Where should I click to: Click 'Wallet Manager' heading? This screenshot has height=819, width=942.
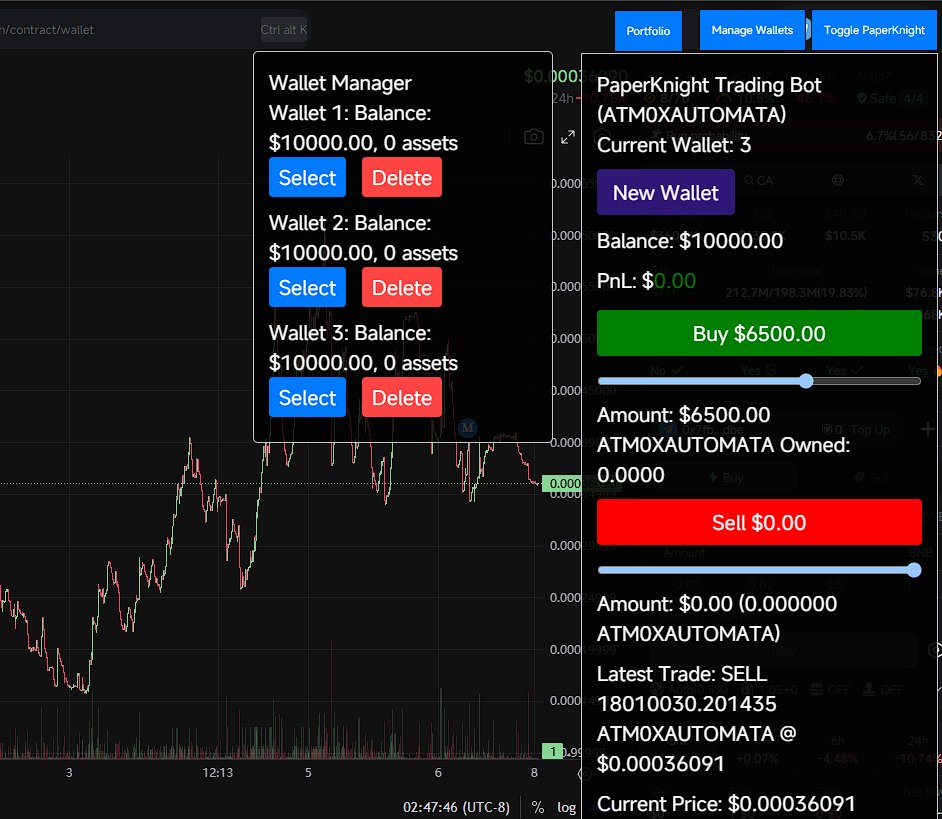coord(340,83)
